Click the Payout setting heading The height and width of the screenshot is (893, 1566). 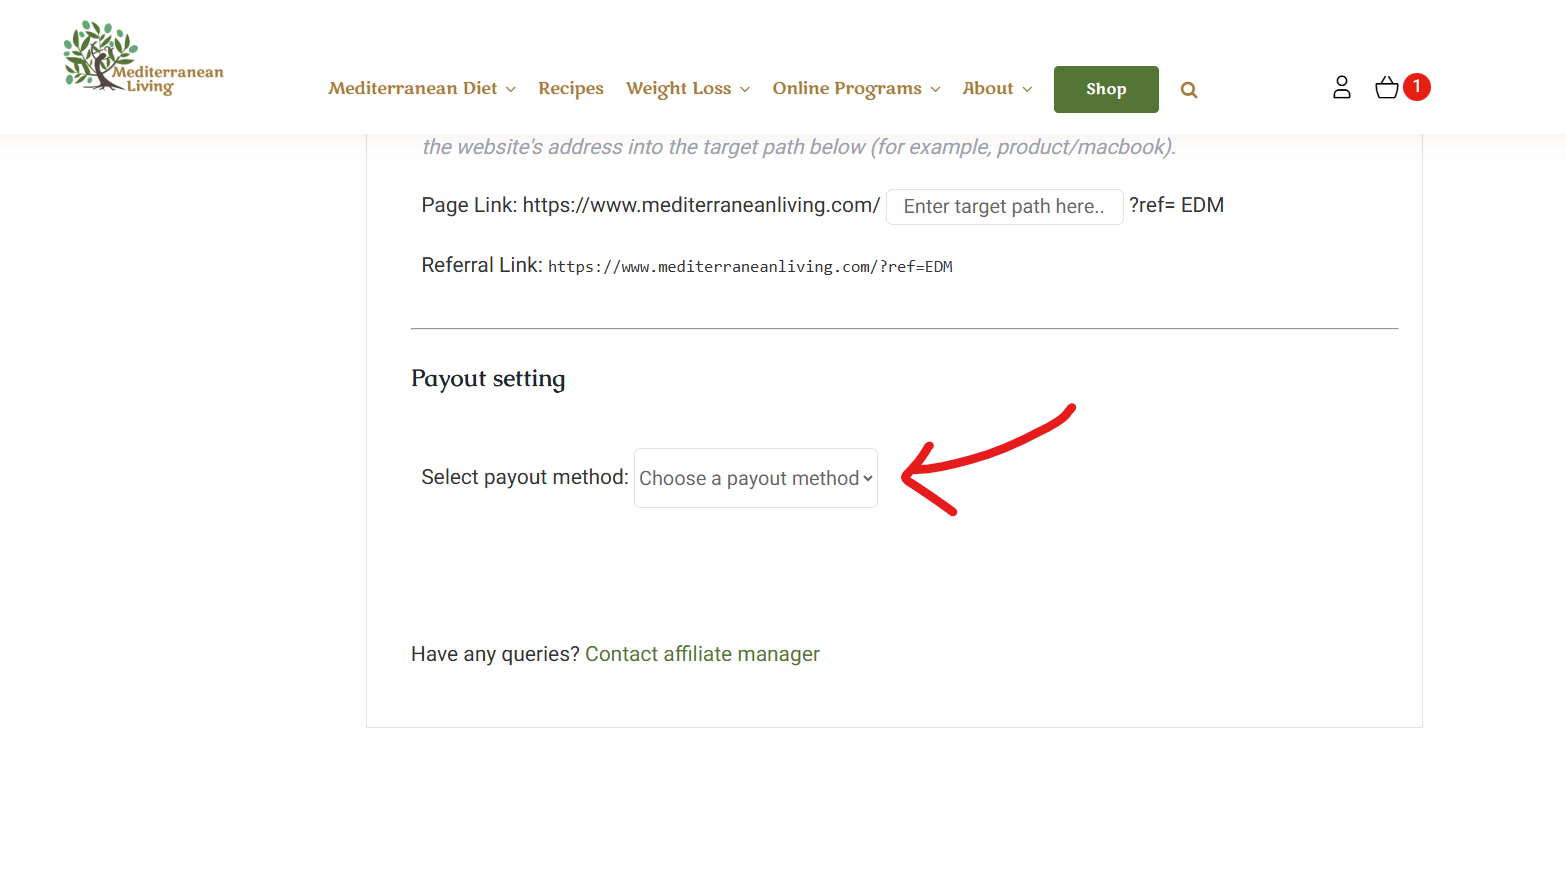click(488, 379)
